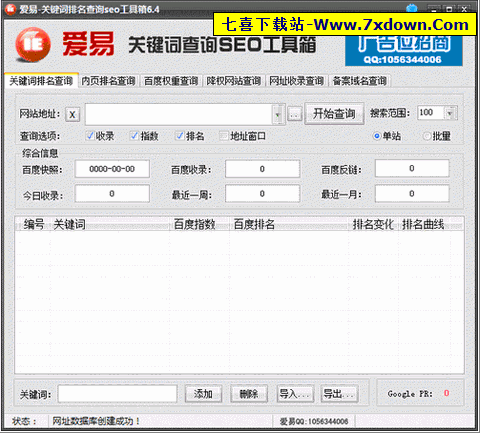Click the website address input field
Screen dimensions: 480x433
[x=179, y=115]
